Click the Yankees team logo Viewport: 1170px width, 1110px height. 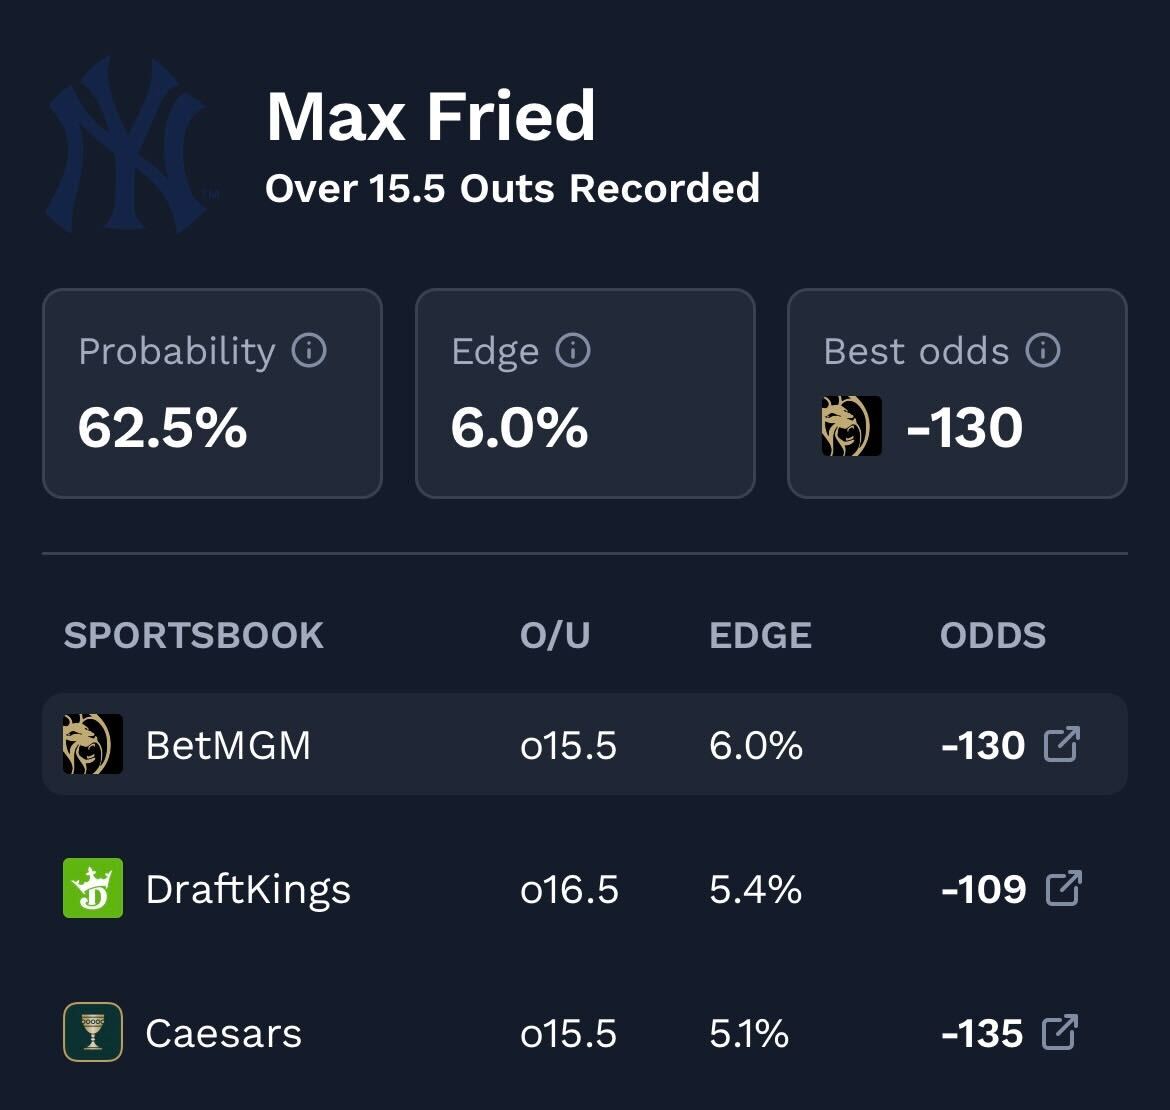127,145
